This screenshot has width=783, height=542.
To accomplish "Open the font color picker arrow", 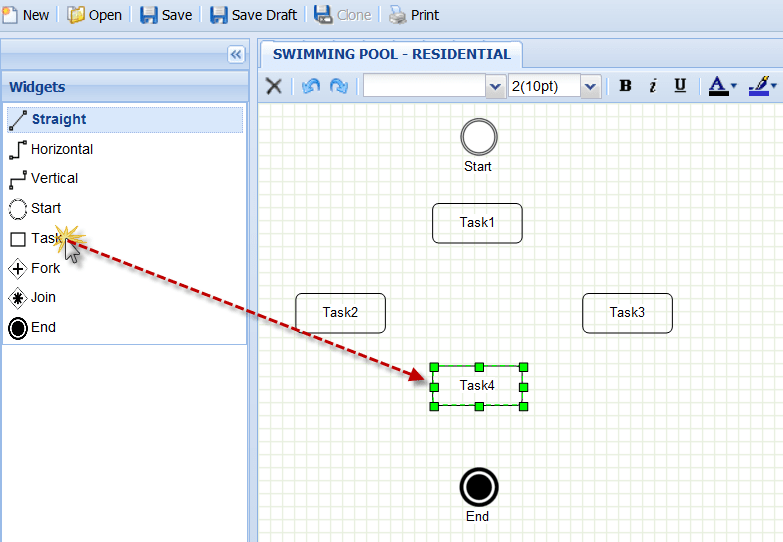I will point(734,87).
